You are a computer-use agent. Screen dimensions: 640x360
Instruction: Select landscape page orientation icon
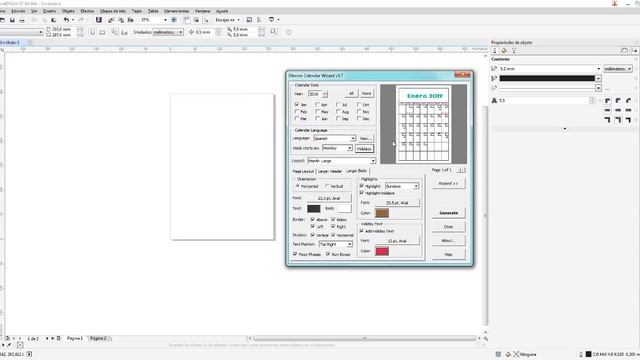[x=102, y=32]
